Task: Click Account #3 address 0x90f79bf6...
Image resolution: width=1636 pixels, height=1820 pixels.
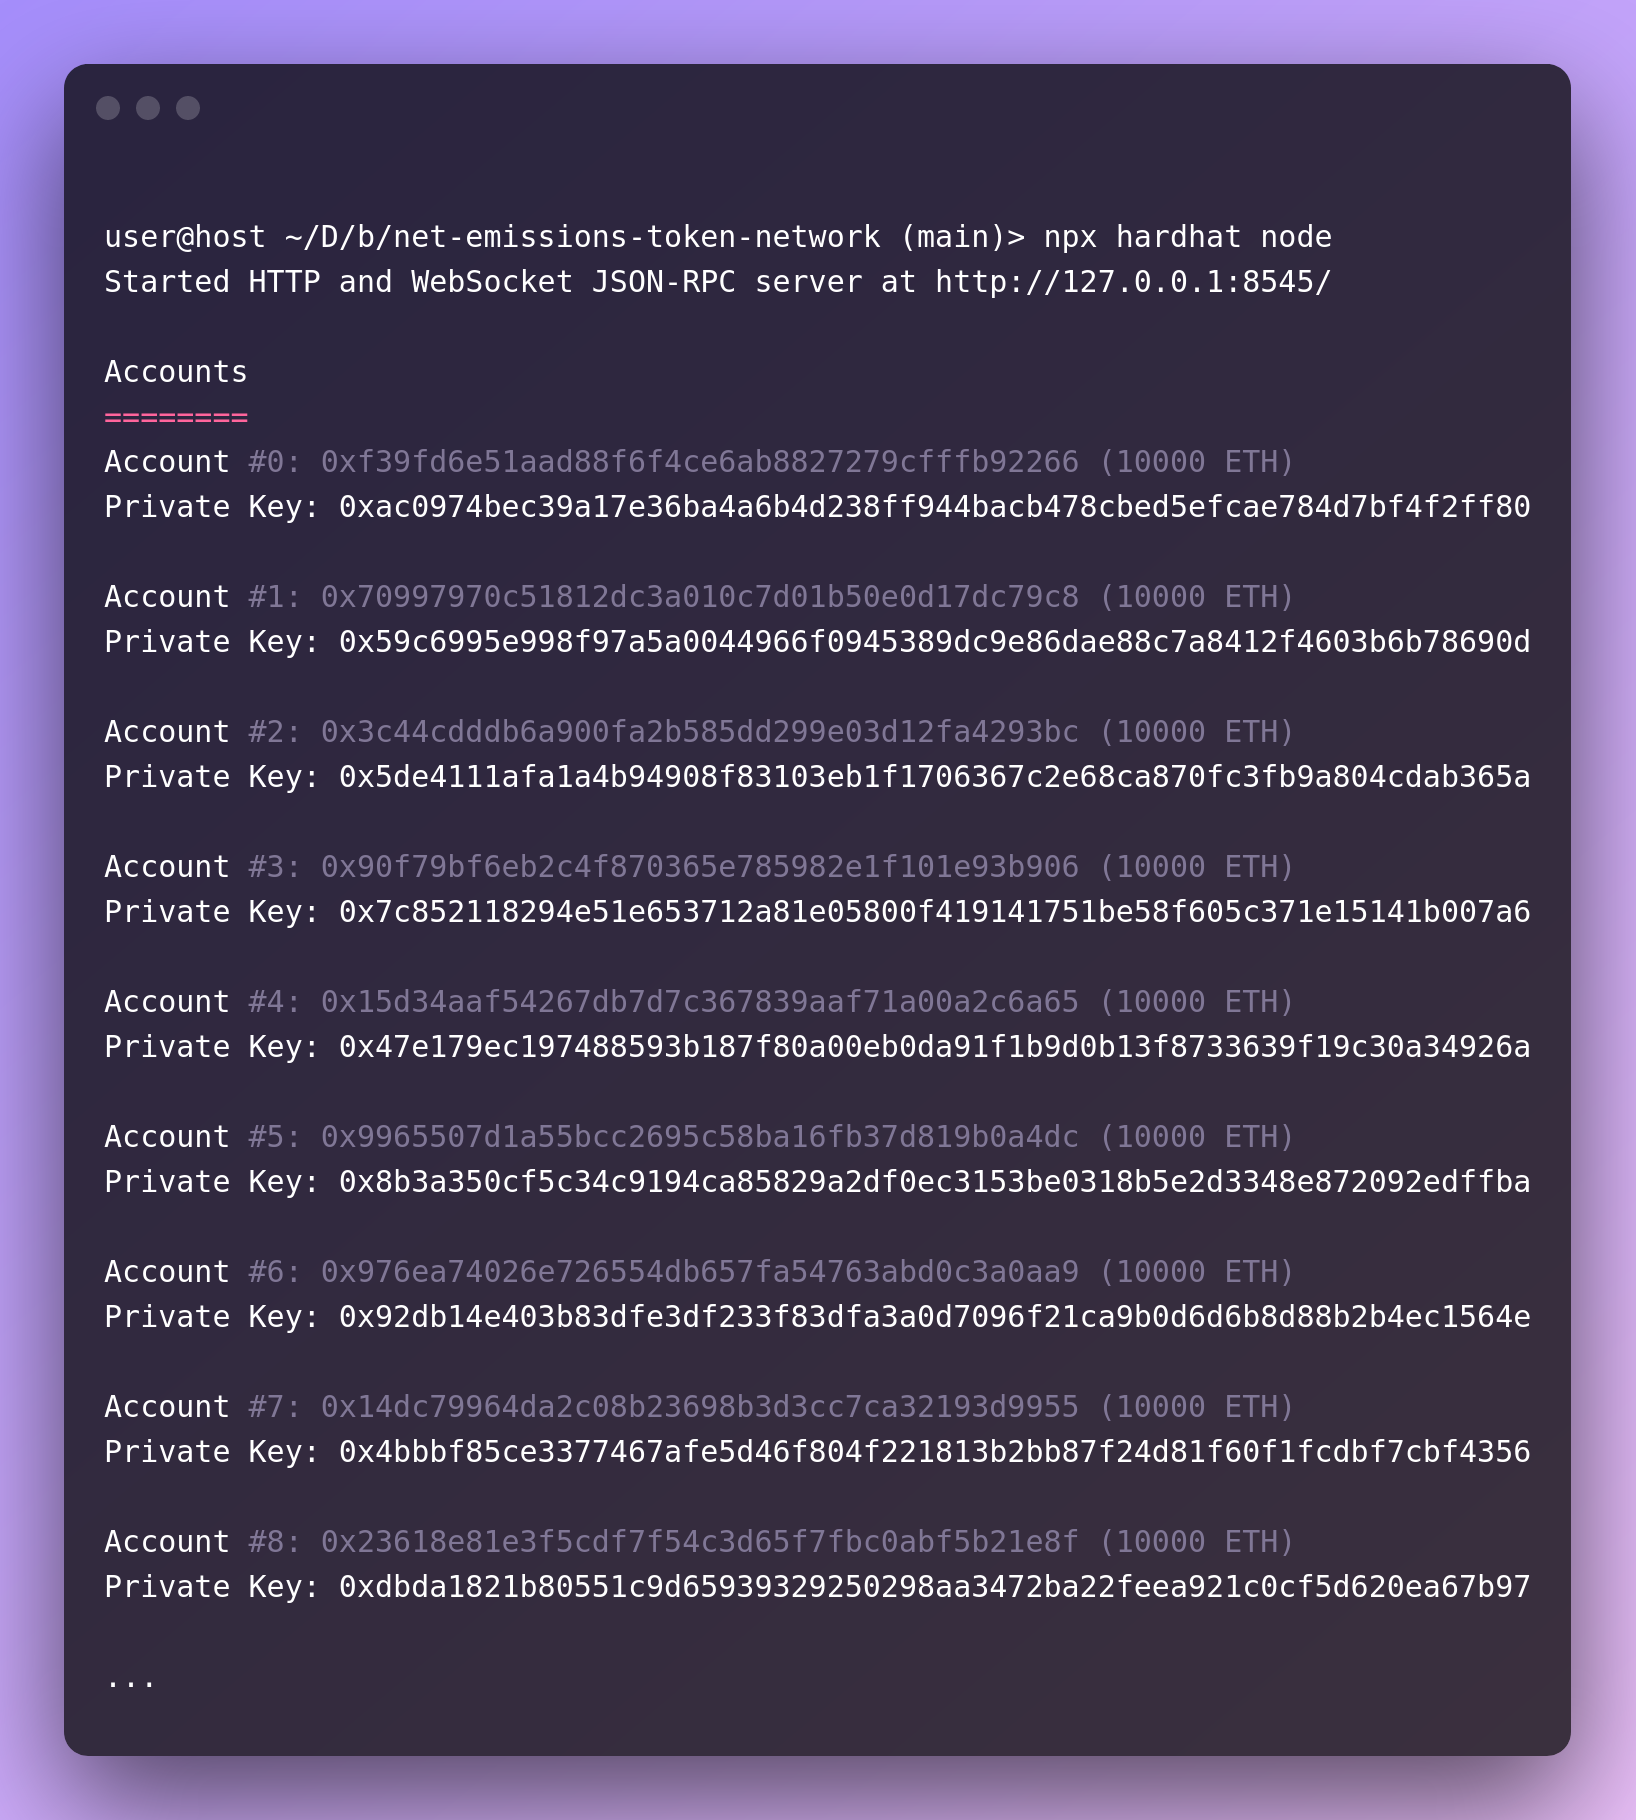Action: [x=700, y=867]
